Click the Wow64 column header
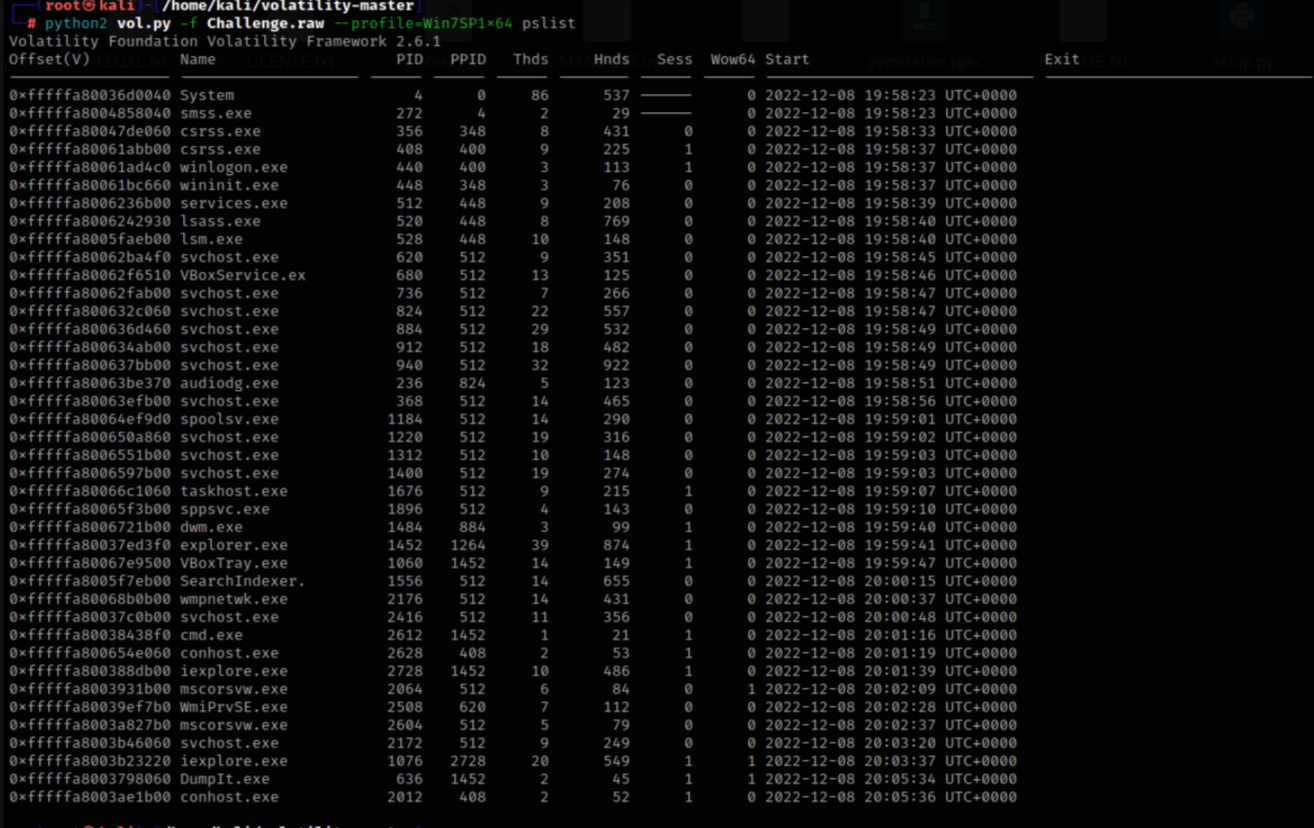 pos(732,59)
